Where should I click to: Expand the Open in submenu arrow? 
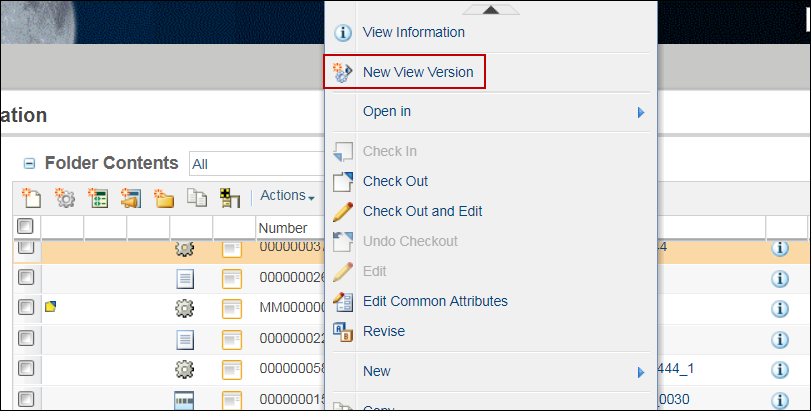click(641, 112)
